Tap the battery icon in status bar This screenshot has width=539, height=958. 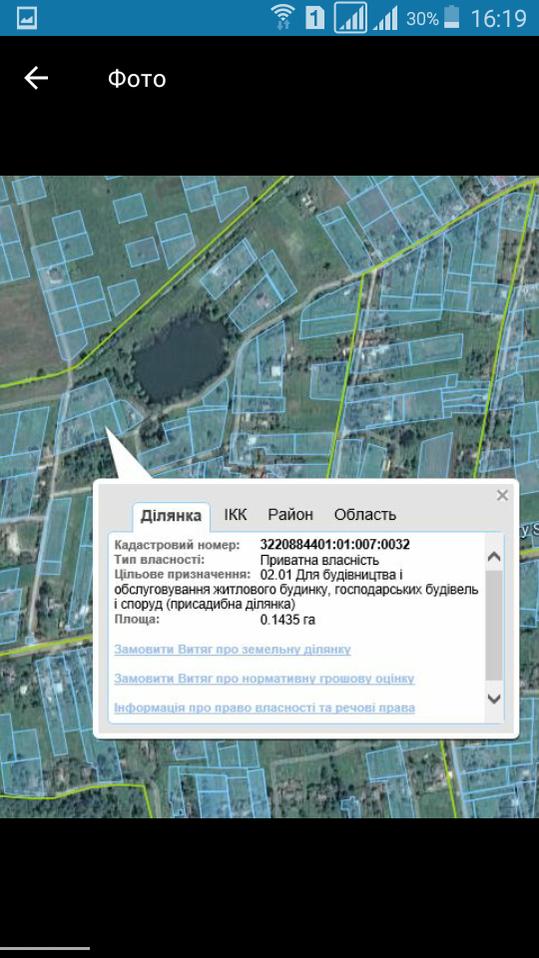451,17
